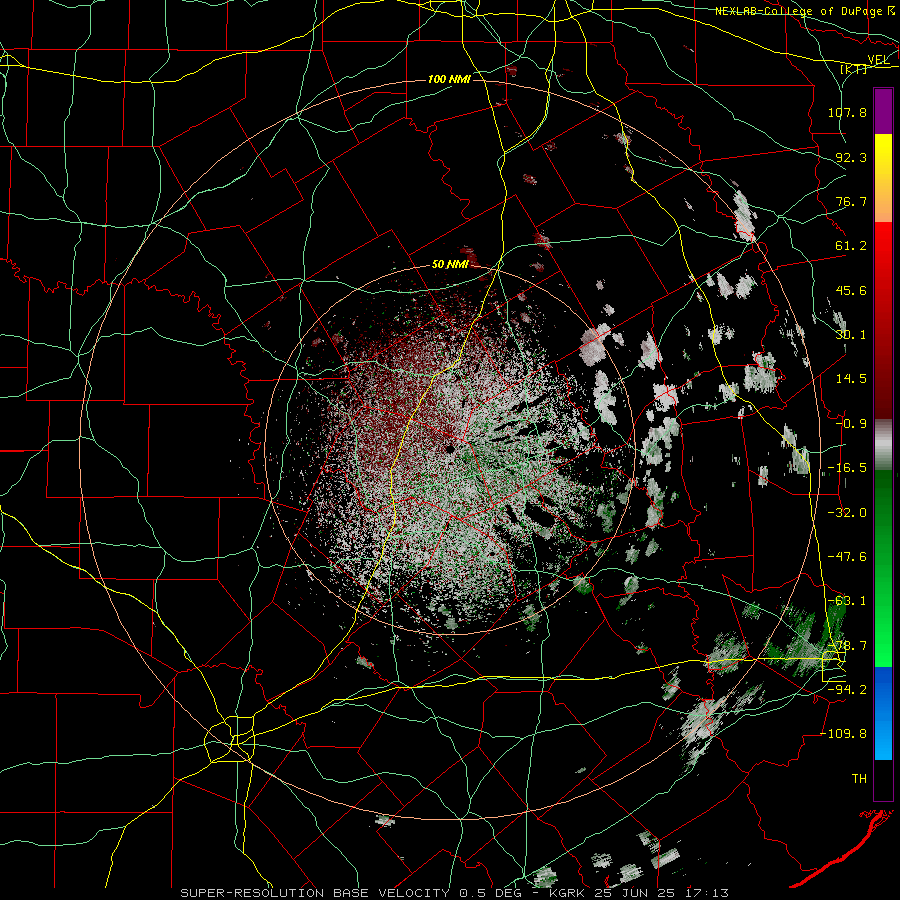Click the 61.2 velocity scale value
The image size is (900, 900).
pos(851,246)
